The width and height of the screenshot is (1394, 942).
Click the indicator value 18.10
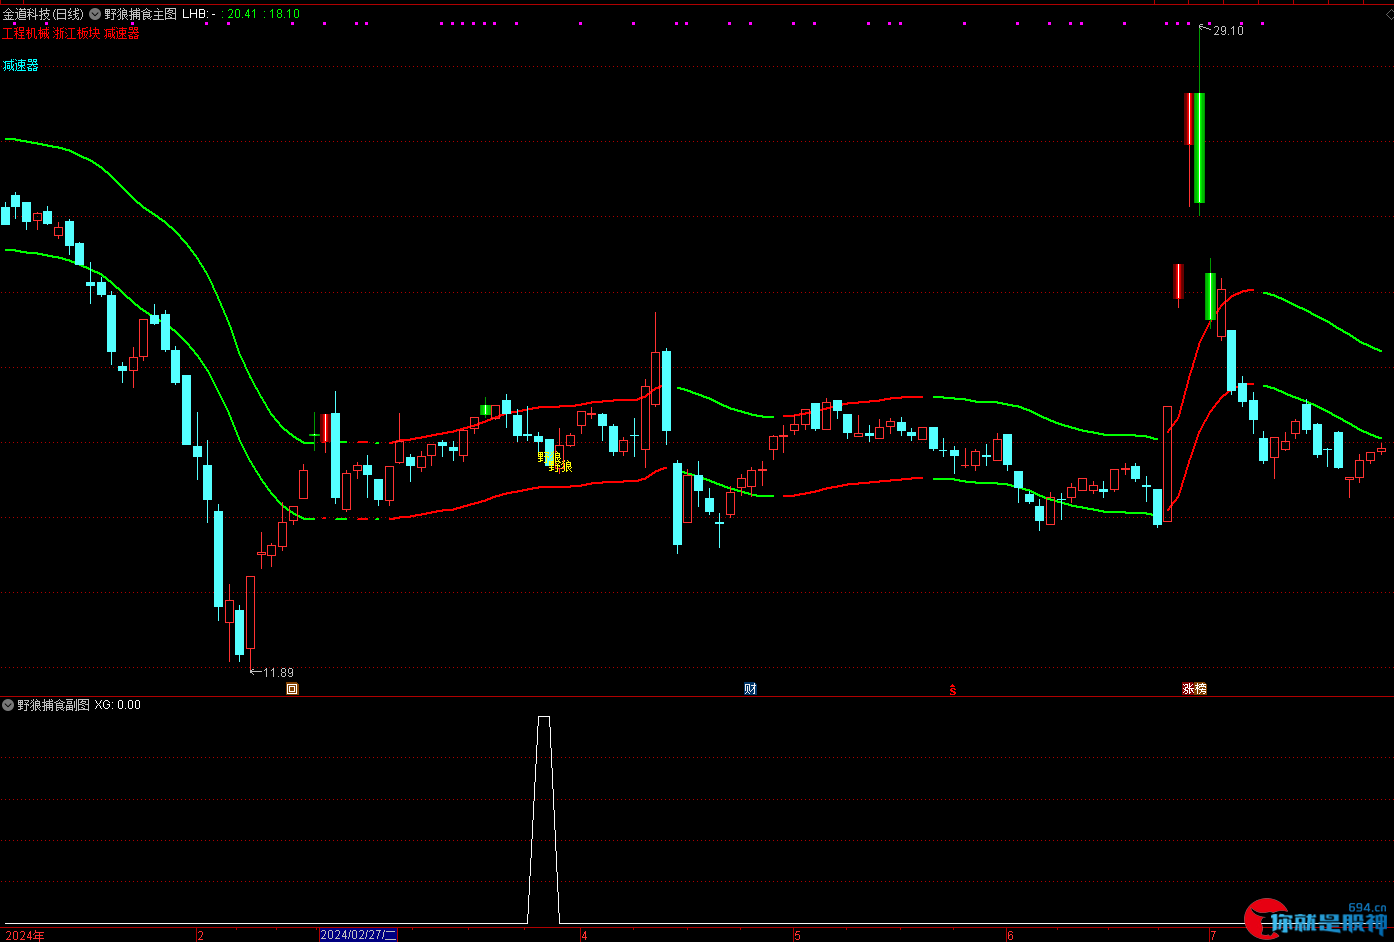[285, 14]
